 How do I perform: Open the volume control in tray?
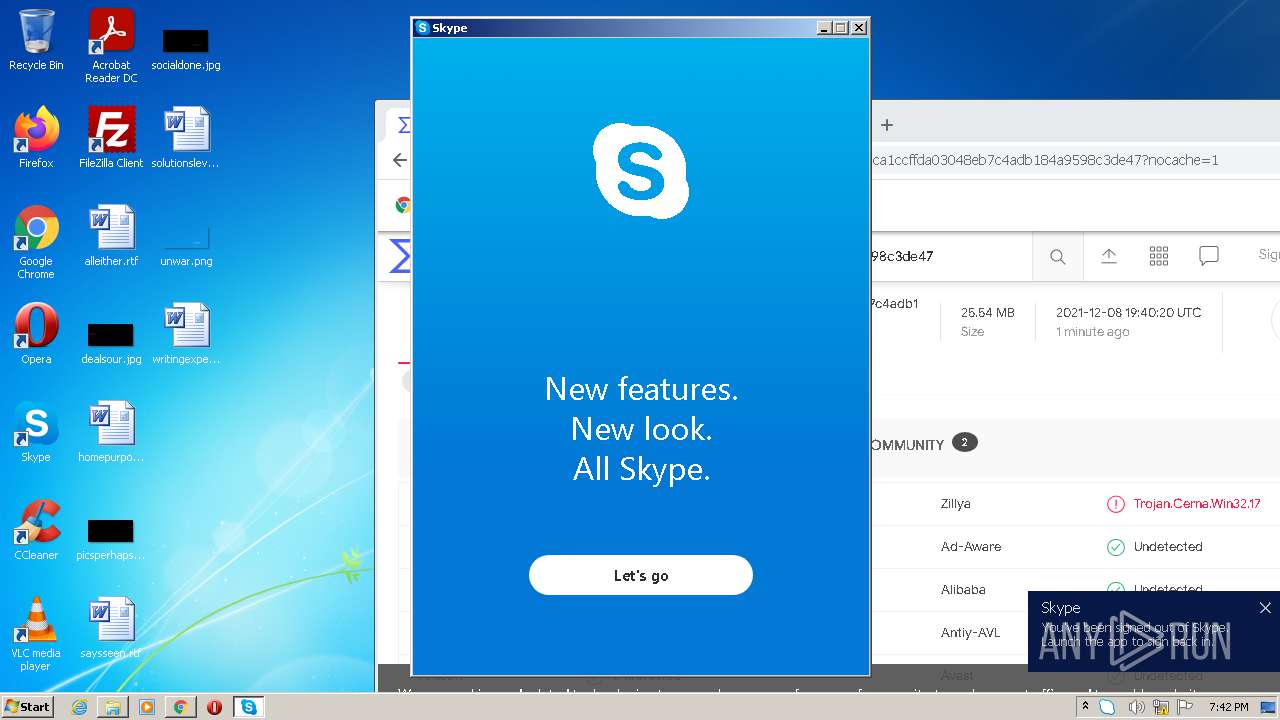click(1136, 707)
